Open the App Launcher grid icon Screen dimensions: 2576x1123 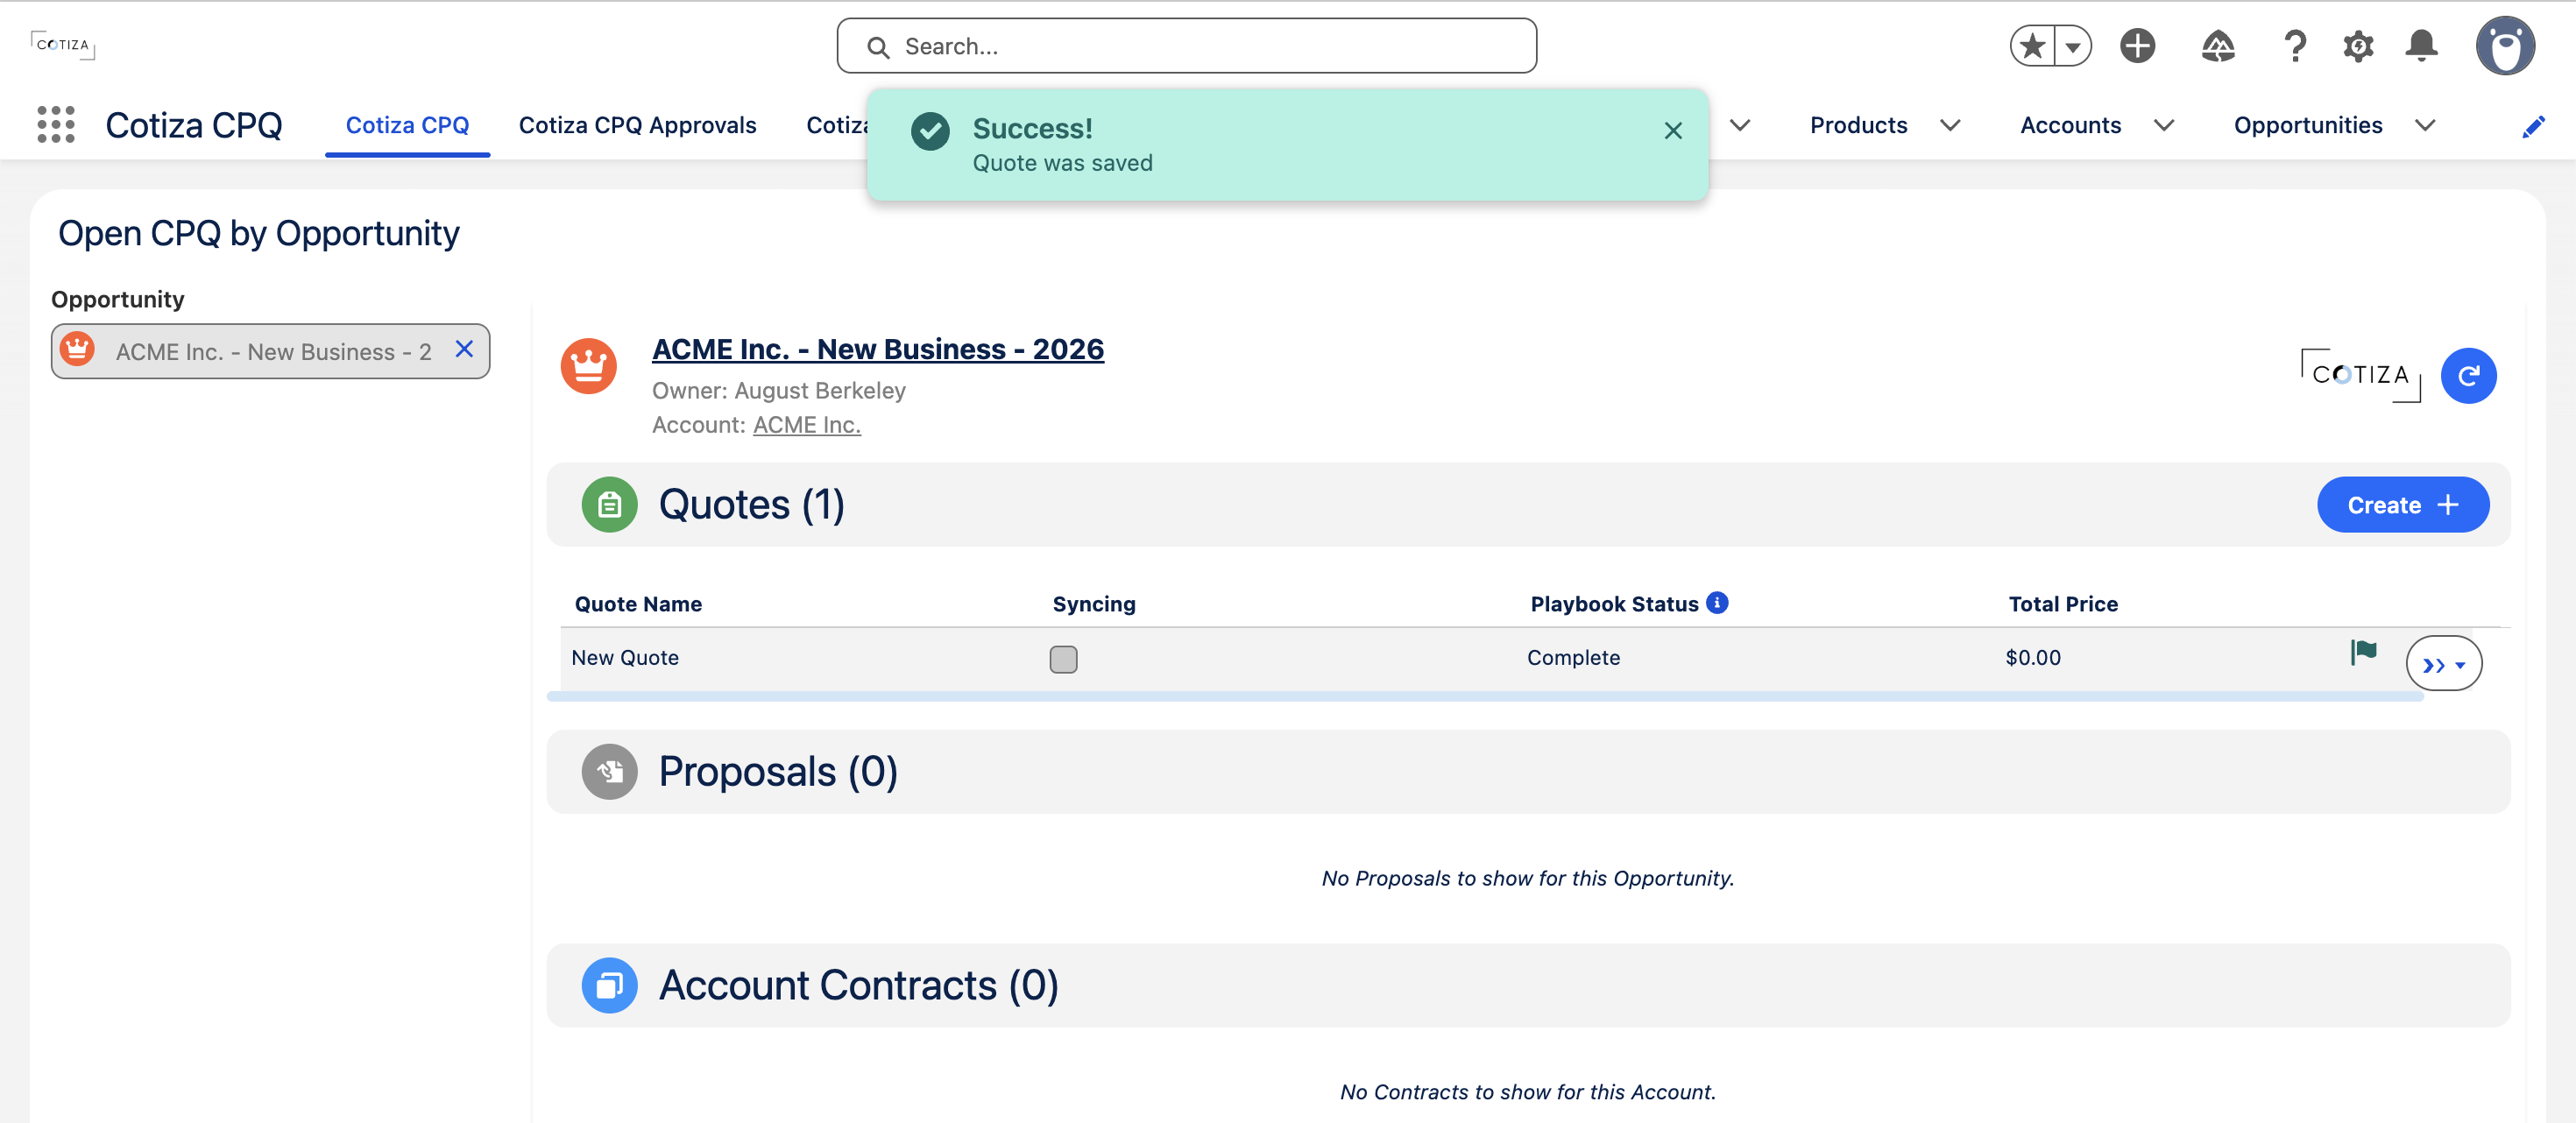56,125
